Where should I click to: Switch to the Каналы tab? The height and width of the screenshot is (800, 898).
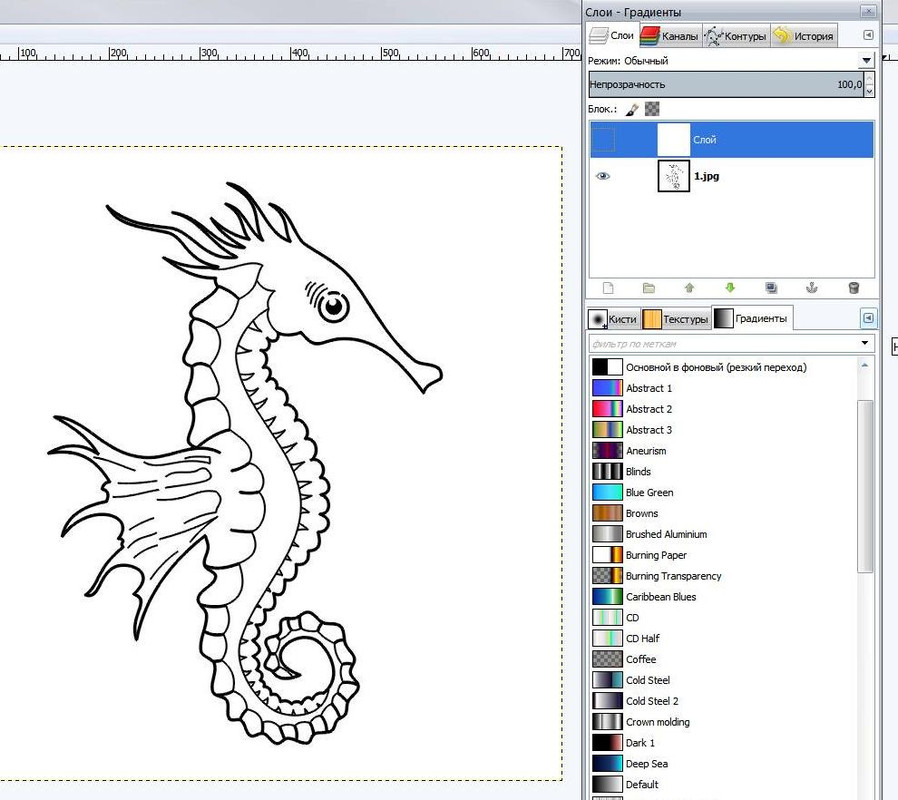pyautogui.click(x=671, y=36)
